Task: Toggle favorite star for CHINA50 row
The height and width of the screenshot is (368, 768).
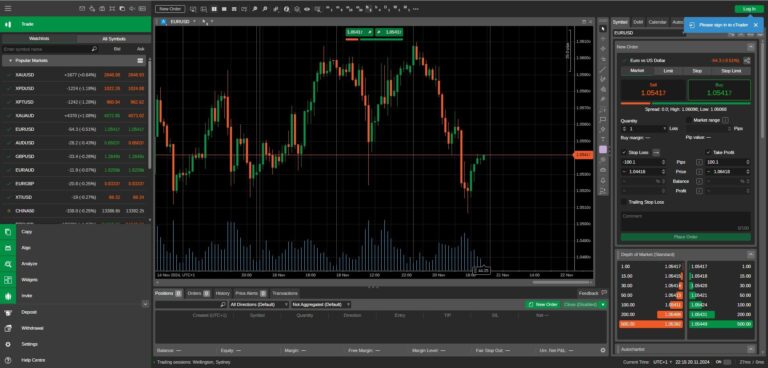Action: tap(8, 211)
